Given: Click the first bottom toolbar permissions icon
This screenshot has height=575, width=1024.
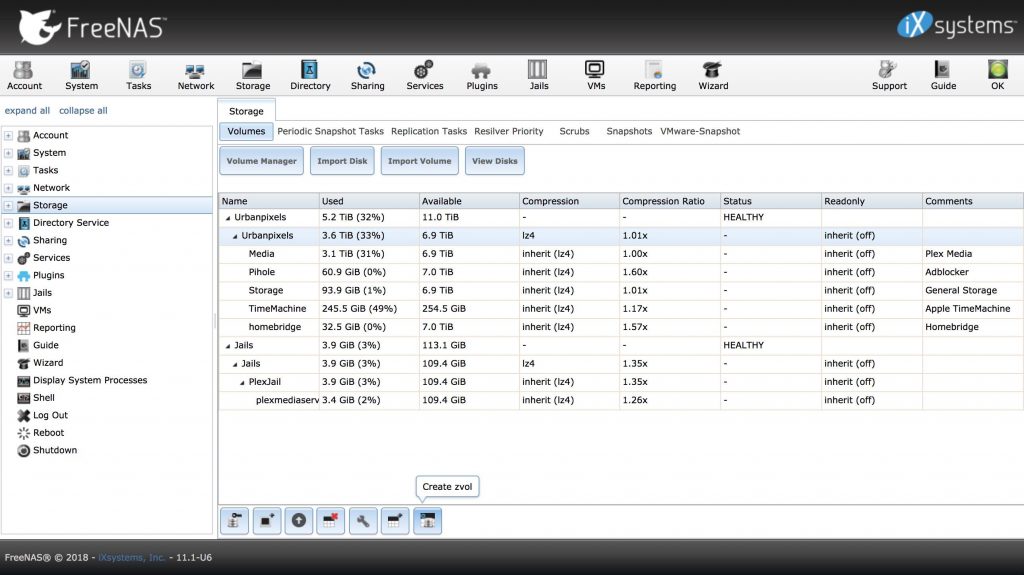Looking at the screenshot, I should (x=234, y=521).
